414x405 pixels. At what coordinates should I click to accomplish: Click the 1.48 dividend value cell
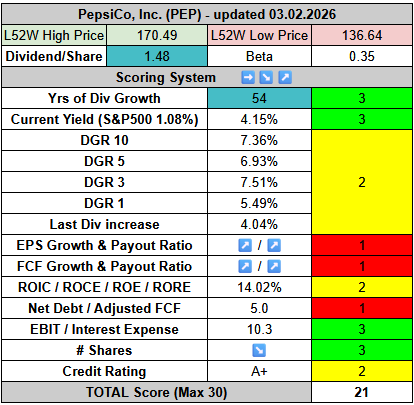coord(157,56)
